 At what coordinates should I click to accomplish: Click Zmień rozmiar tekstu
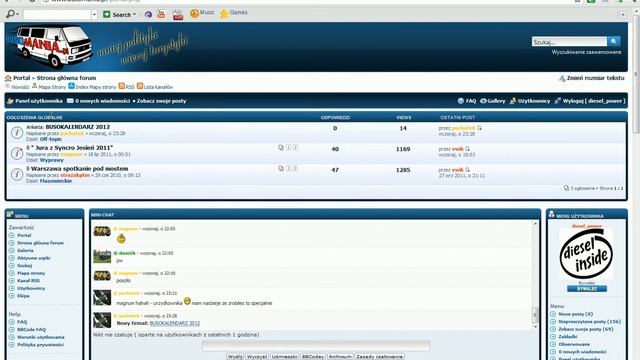596,78
